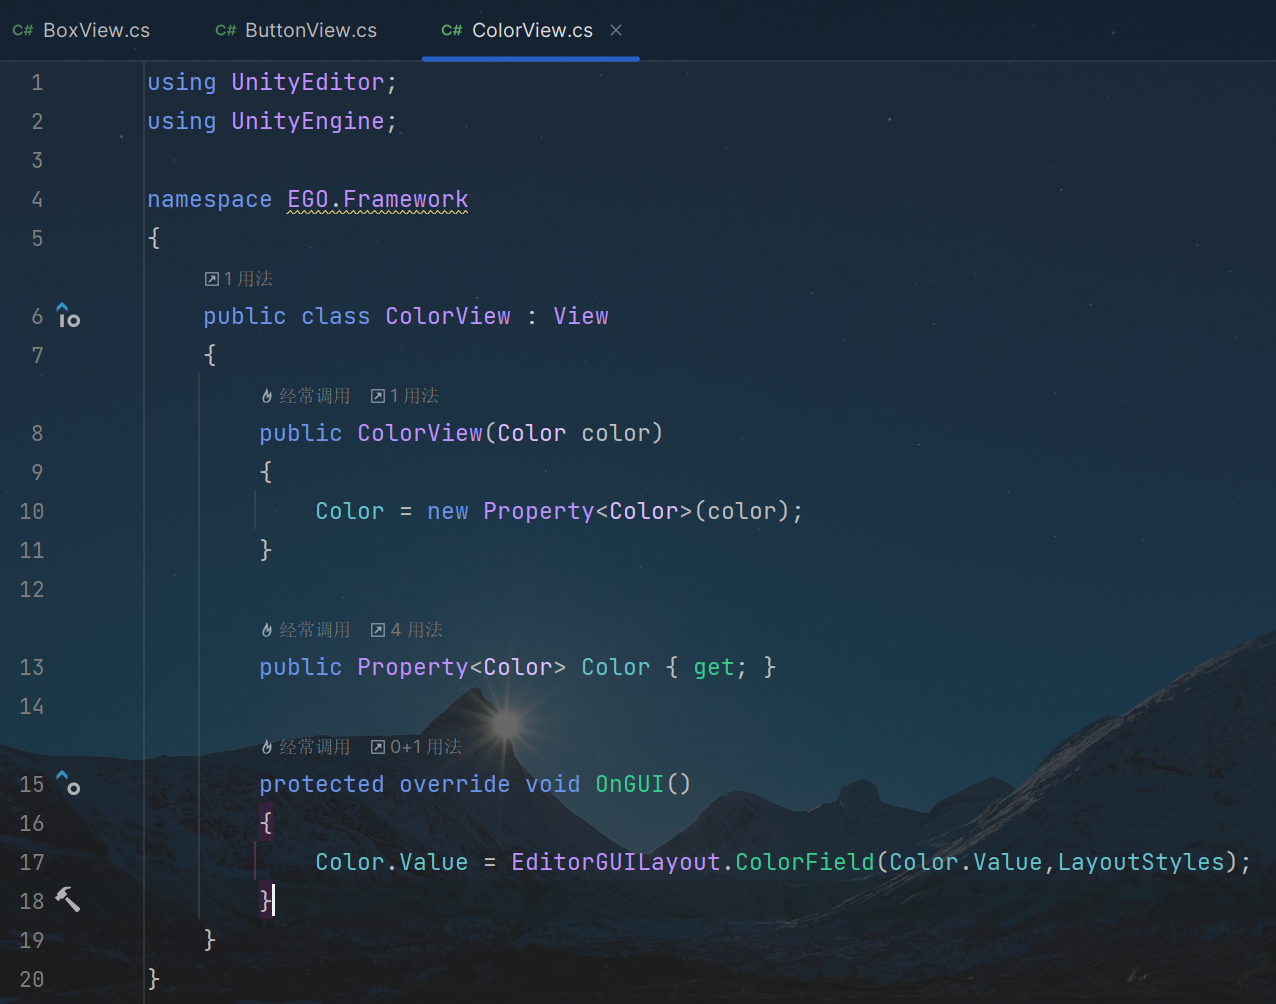Click EditorGUILayout on line 17
Image resolution: width=1276 pixels, height=1004 pixels.
pyautogui.click(x=616, y=862)
